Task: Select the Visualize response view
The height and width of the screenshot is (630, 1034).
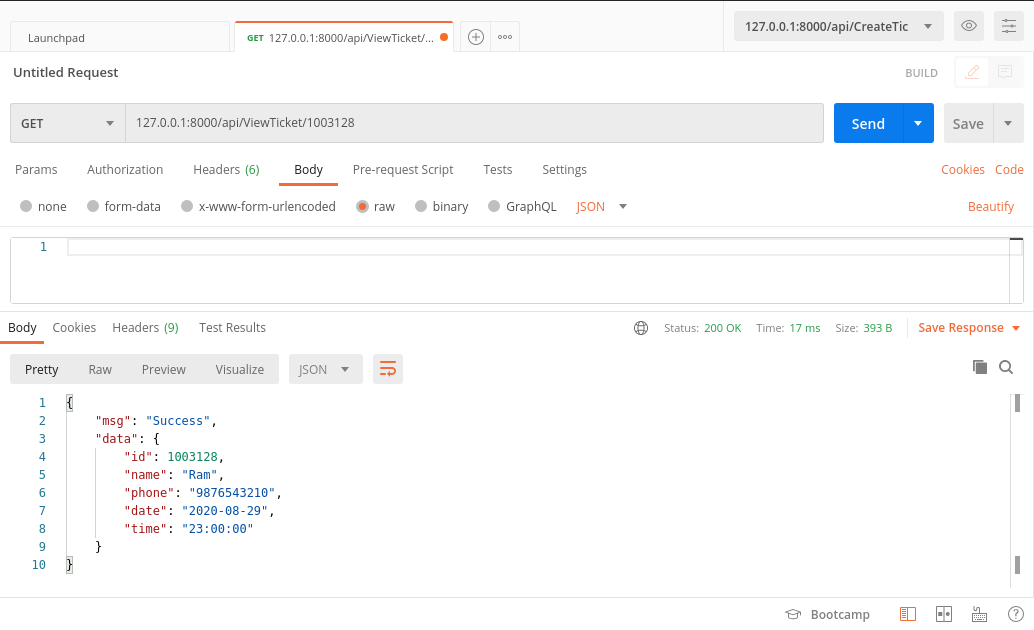Action: tap(239, 369)
